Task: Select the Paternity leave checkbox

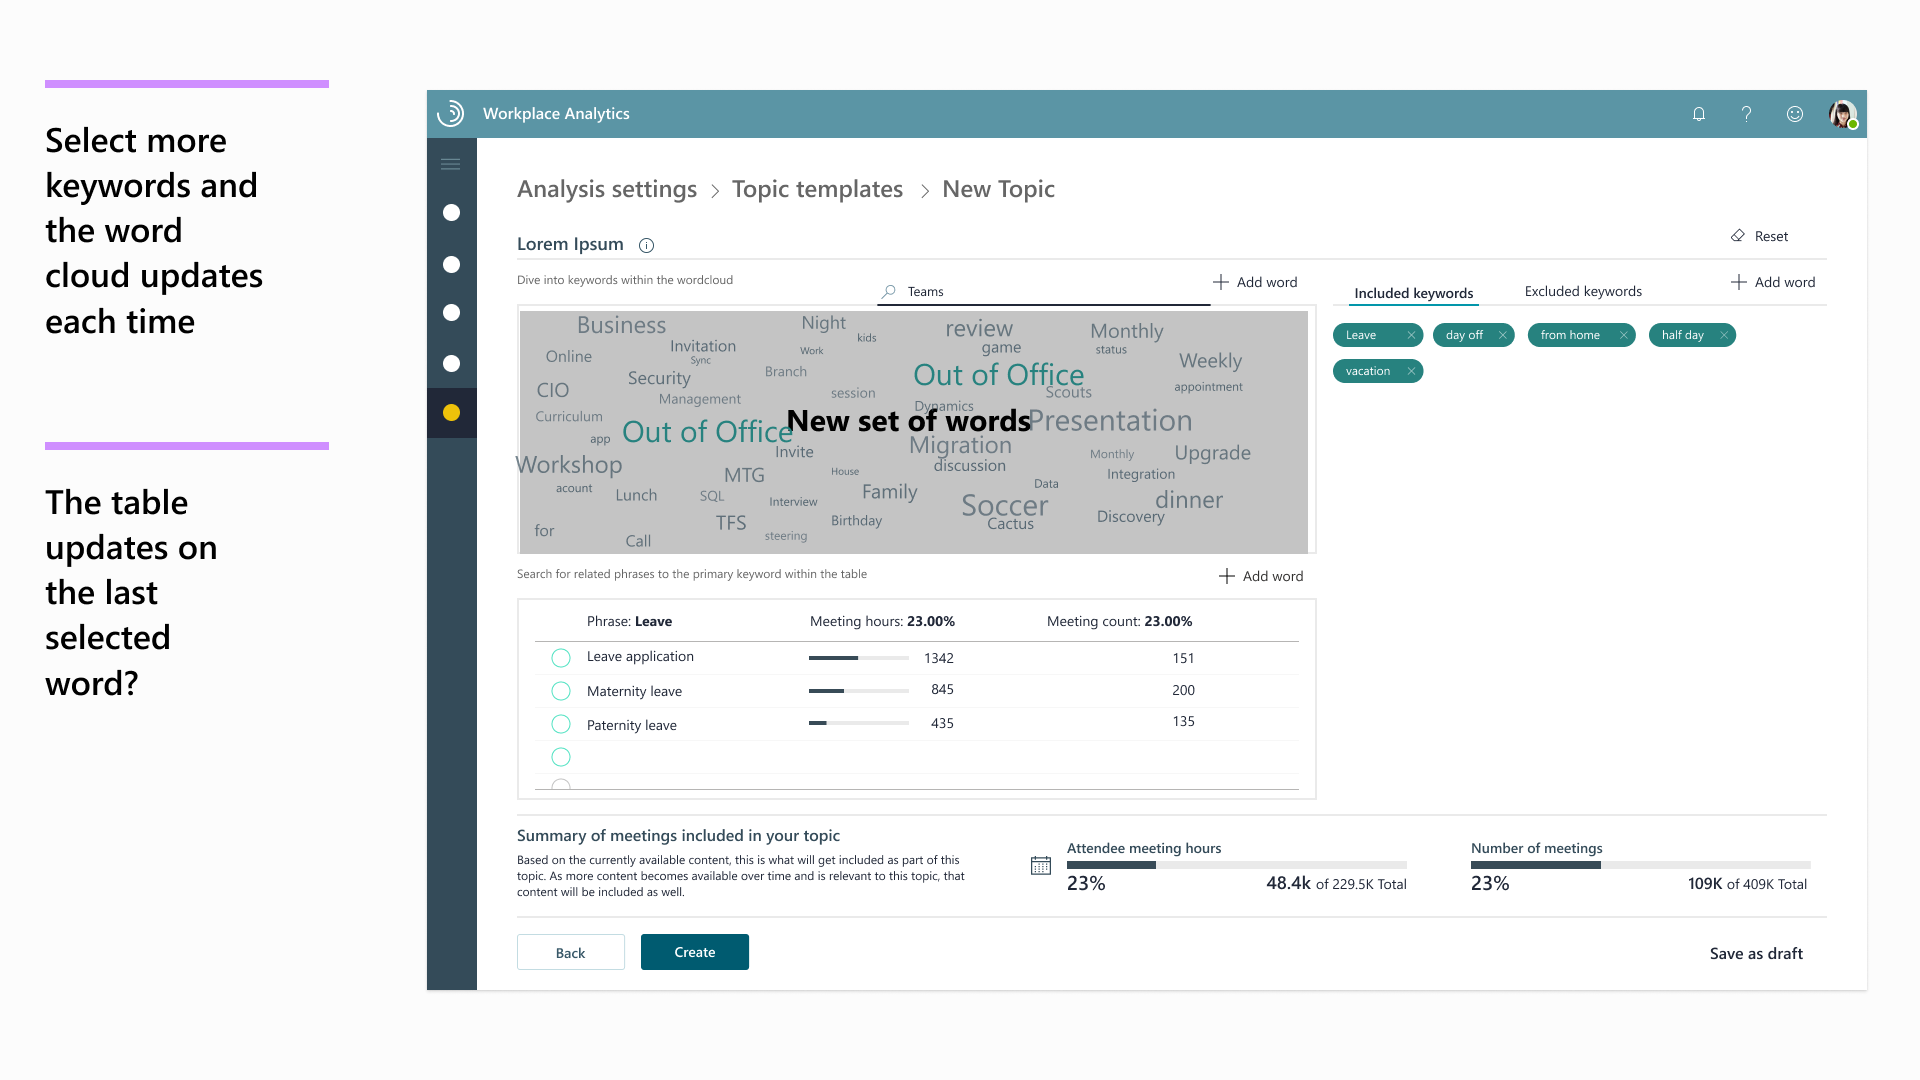Action: point(561,724)
